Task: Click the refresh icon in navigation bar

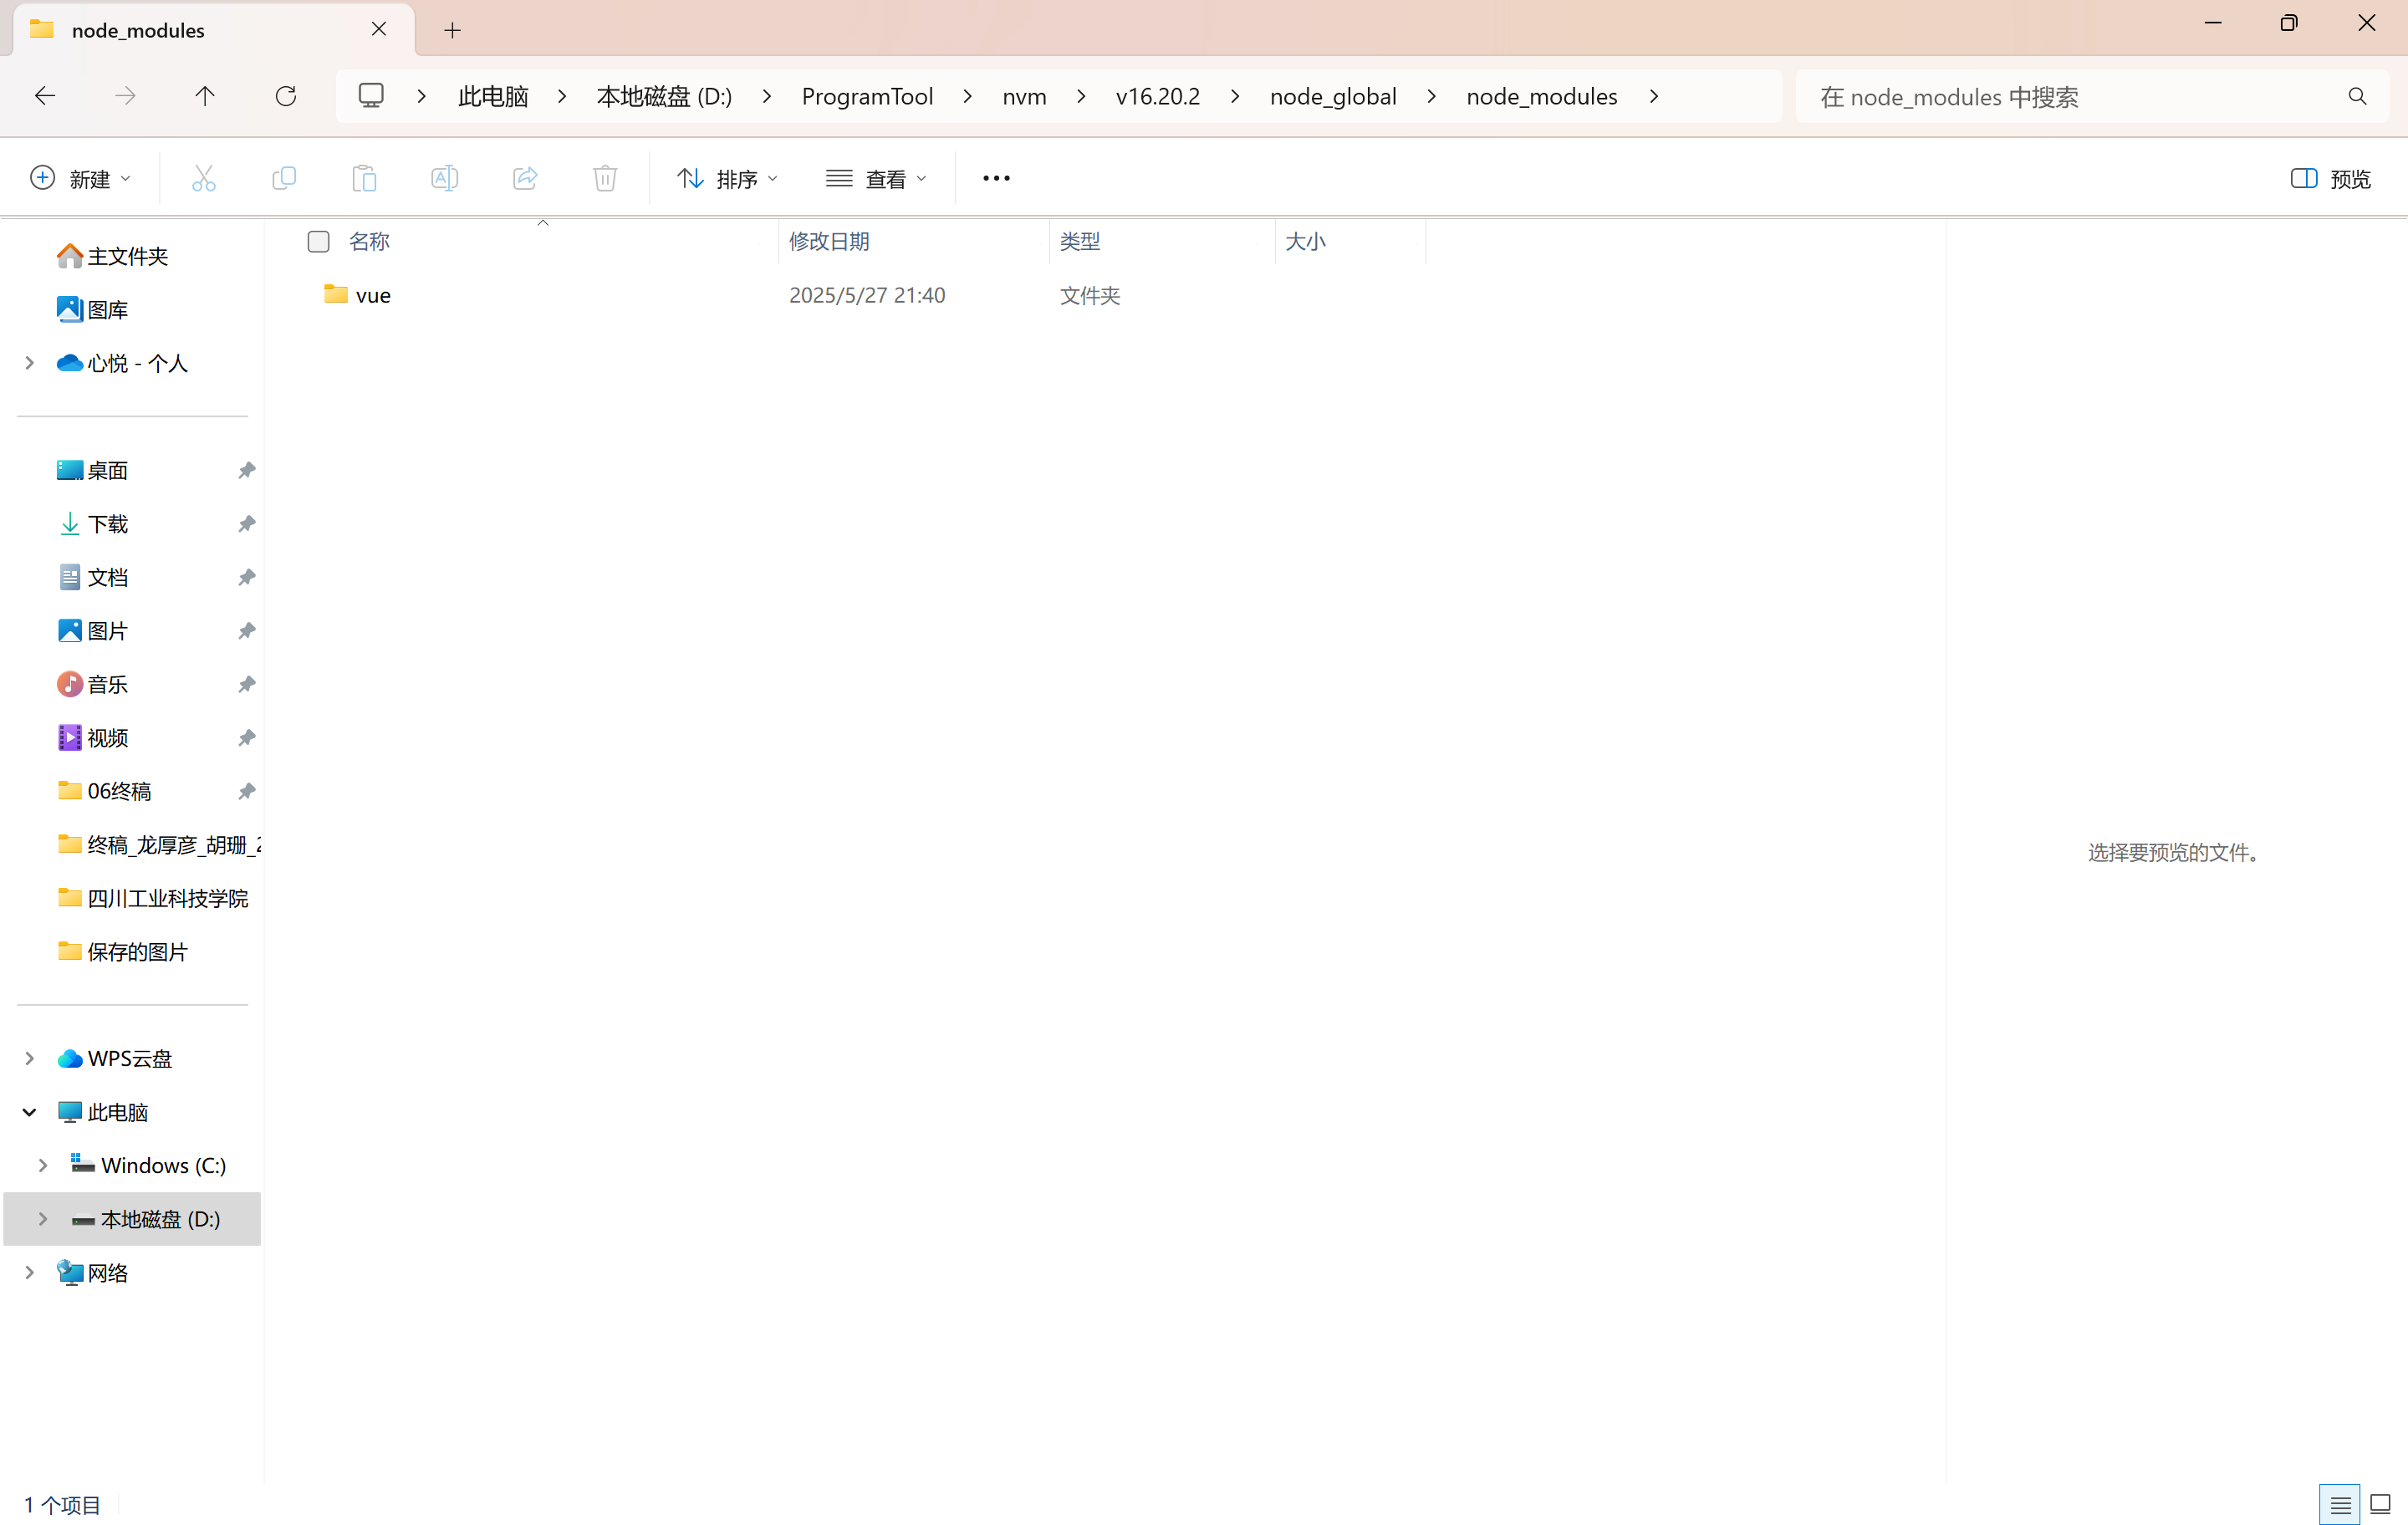Action: (x=286, y=96)
